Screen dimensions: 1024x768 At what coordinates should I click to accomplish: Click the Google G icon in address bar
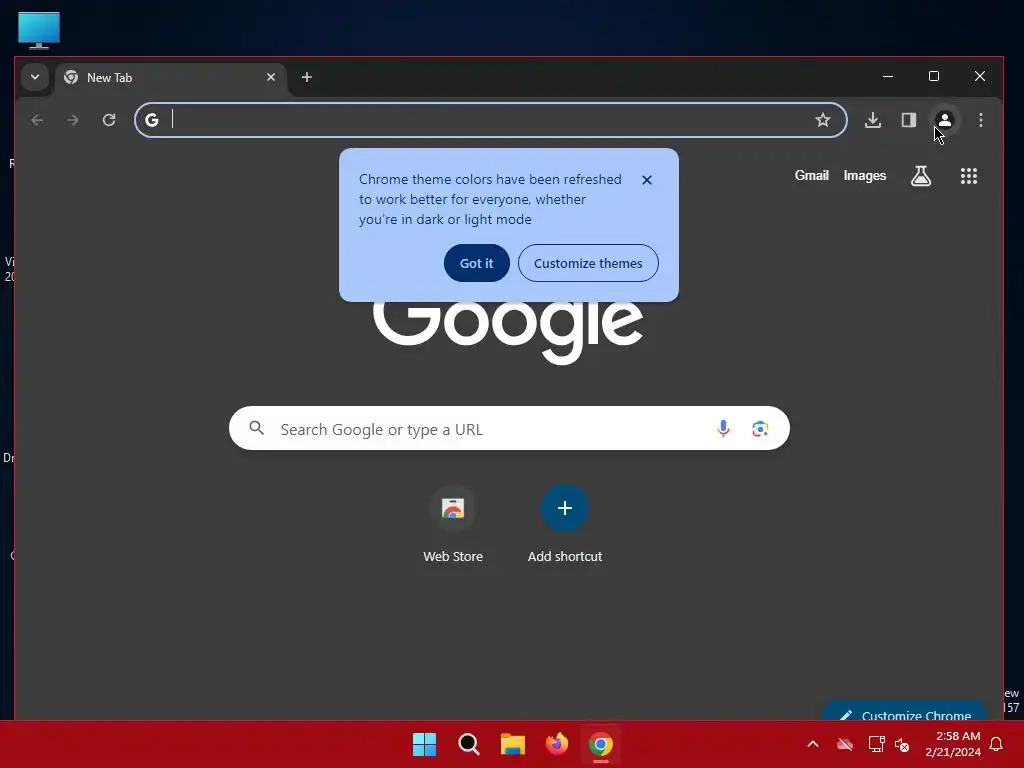pyautogui.click(x=152, y=120)
